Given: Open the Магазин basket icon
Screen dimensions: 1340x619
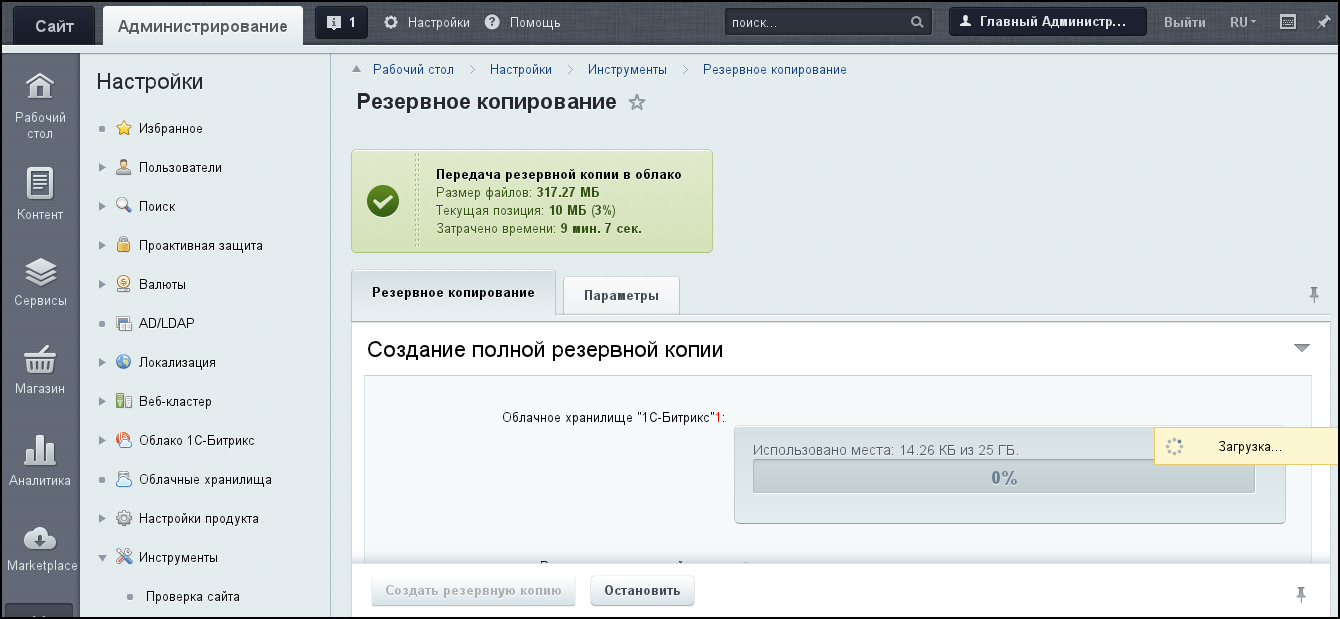Looking at the screenshot, I should click(x=39, y=360).
